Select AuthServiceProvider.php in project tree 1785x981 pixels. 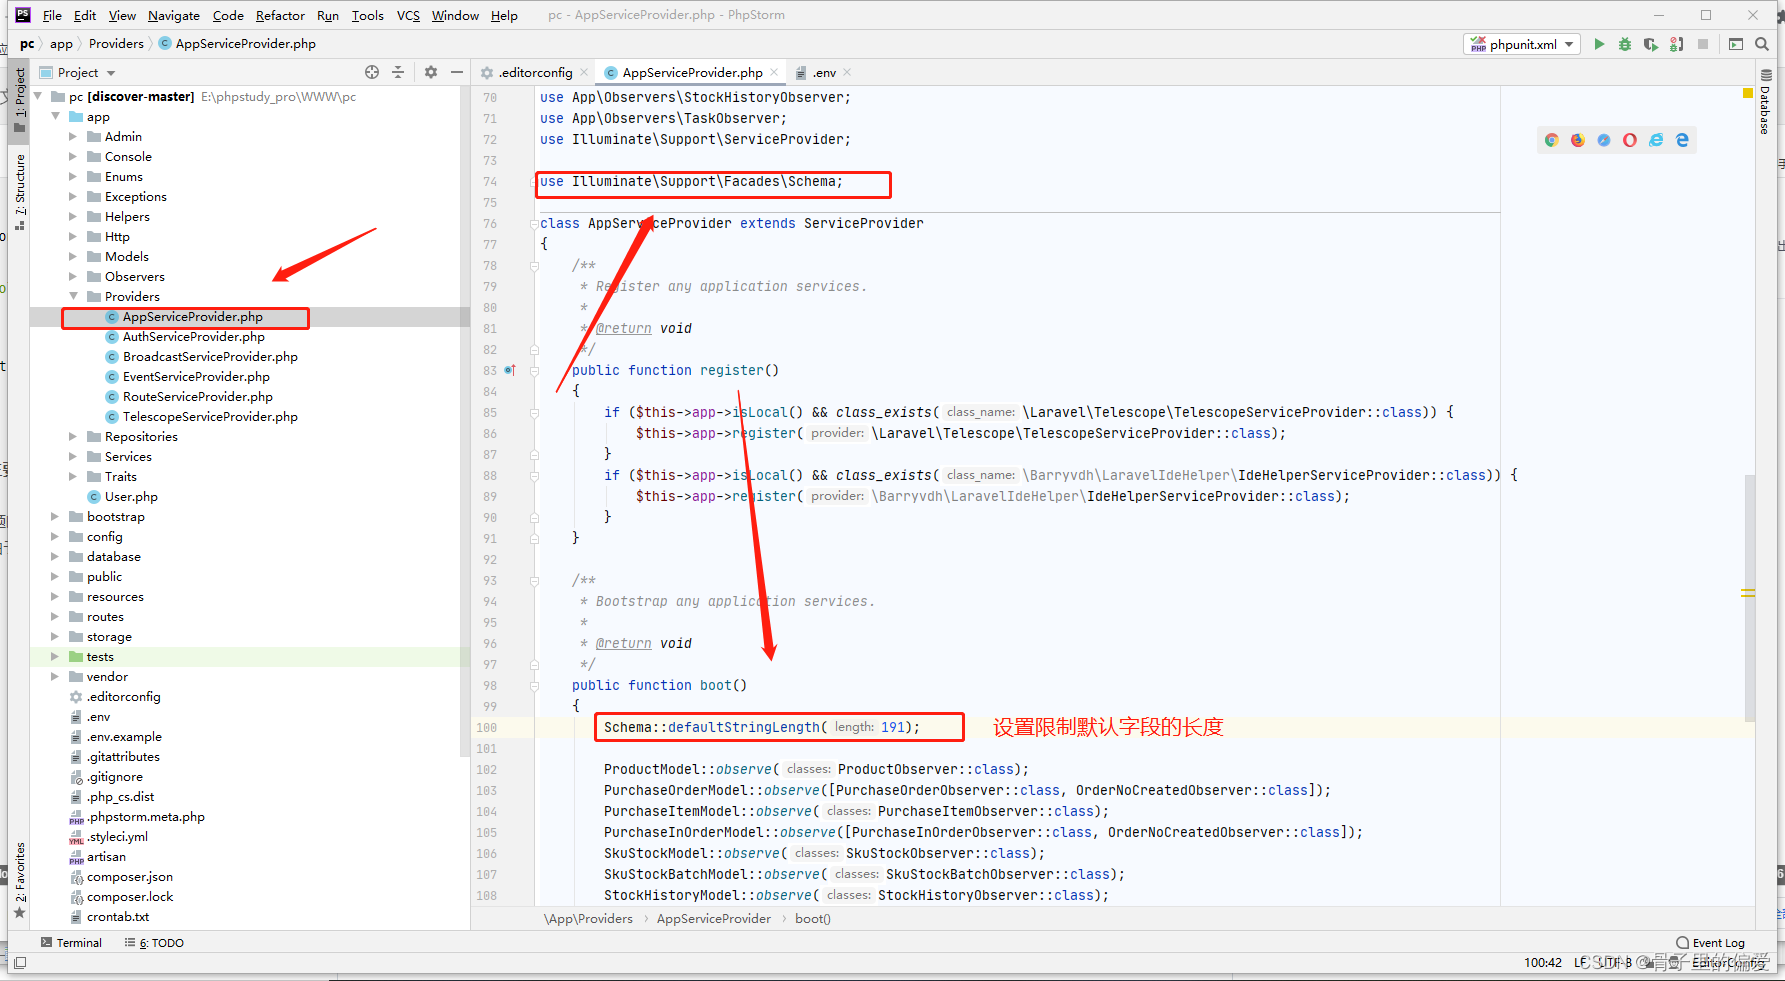[193, 336]
